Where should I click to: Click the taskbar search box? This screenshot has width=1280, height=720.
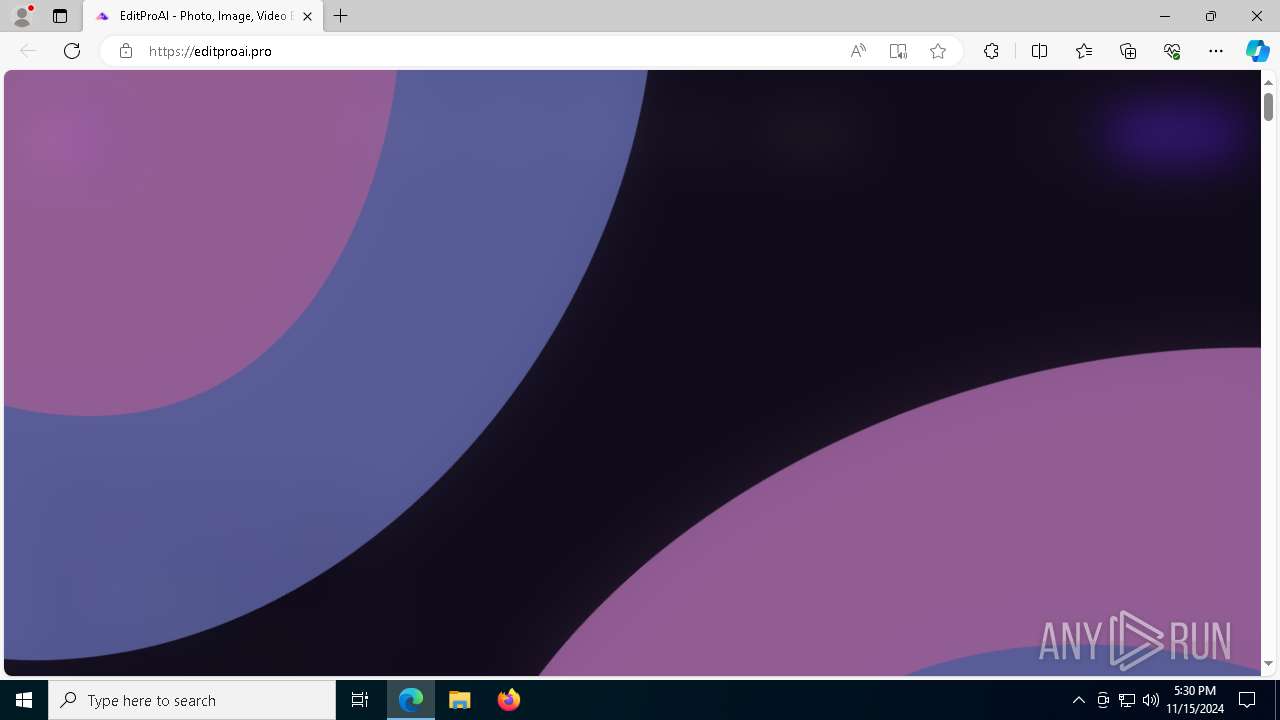[192, 700]
